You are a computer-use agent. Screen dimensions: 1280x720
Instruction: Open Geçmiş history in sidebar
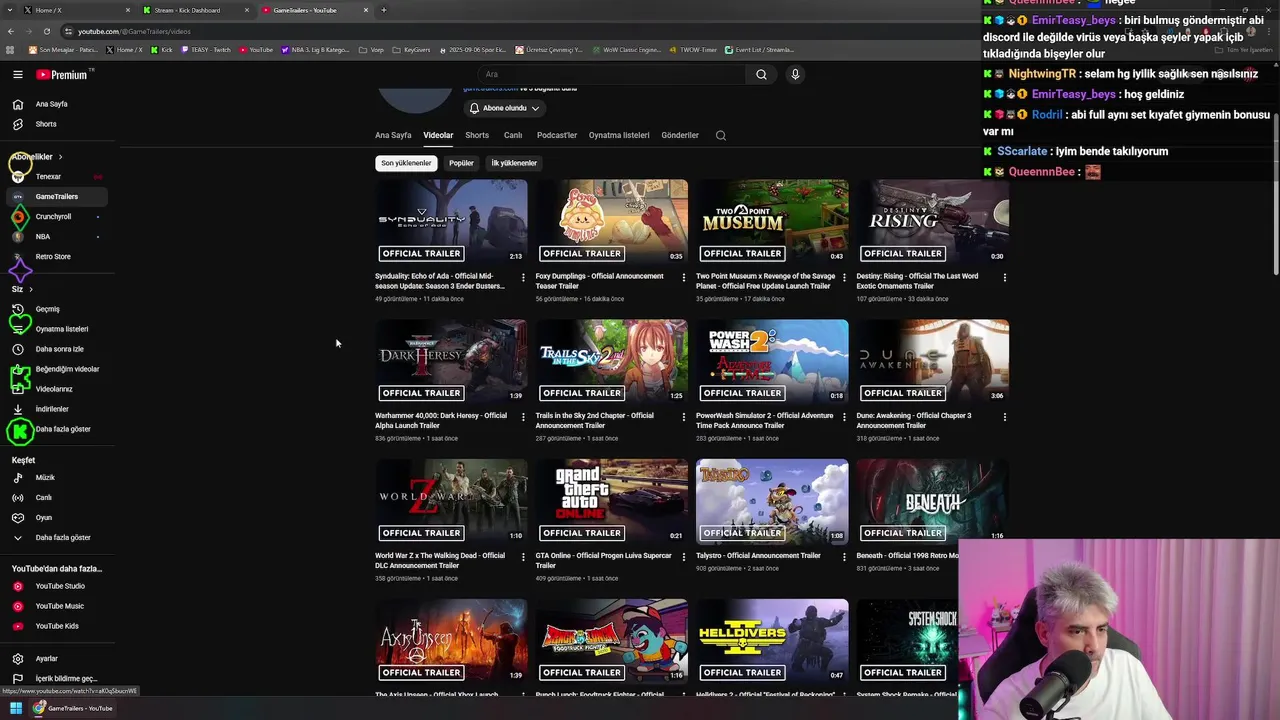(48, 309)
